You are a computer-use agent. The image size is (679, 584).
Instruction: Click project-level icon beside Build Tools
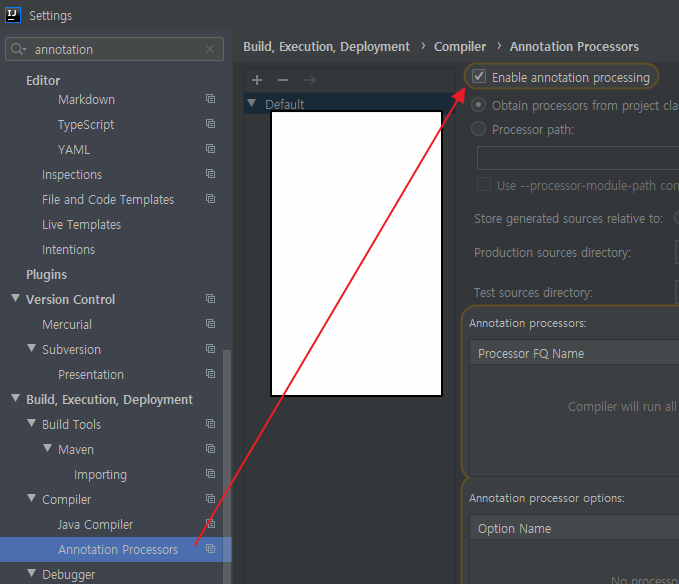210,424
